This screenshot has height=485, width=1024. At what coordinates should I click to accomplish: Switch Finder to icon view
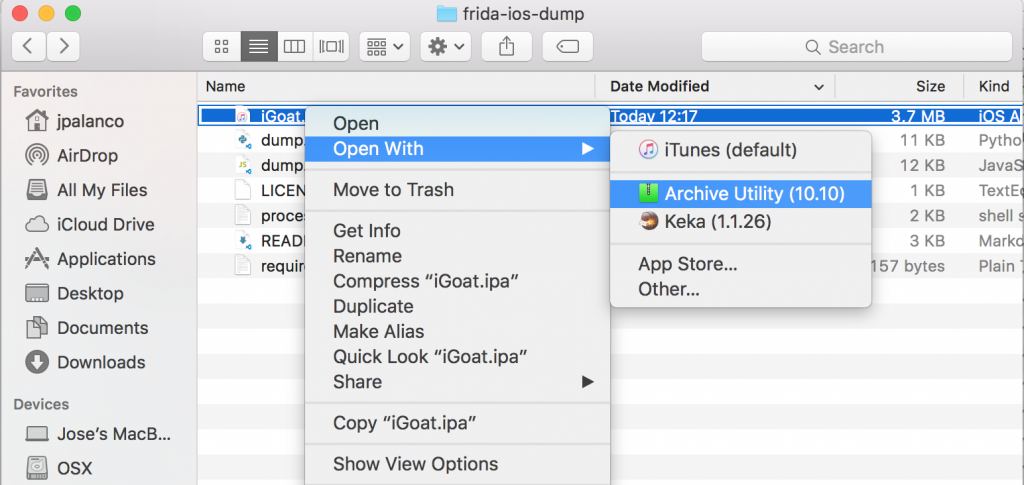tap(222, 46)
